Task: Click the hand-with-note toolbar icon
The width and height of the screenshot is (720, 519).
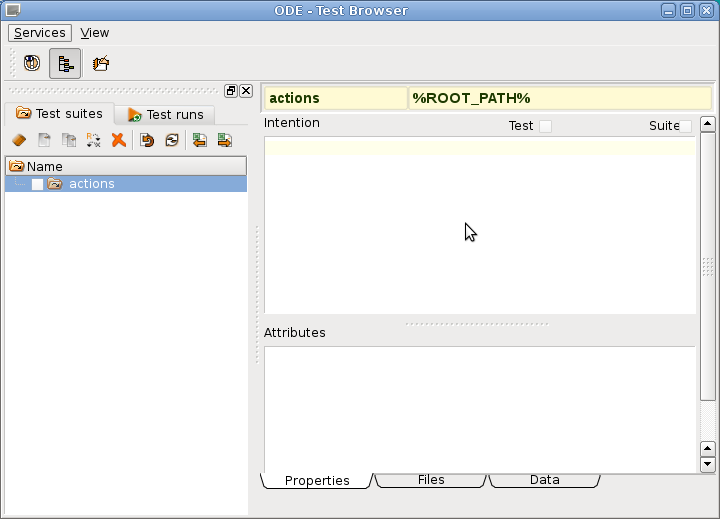Action: tap(100, 64)
